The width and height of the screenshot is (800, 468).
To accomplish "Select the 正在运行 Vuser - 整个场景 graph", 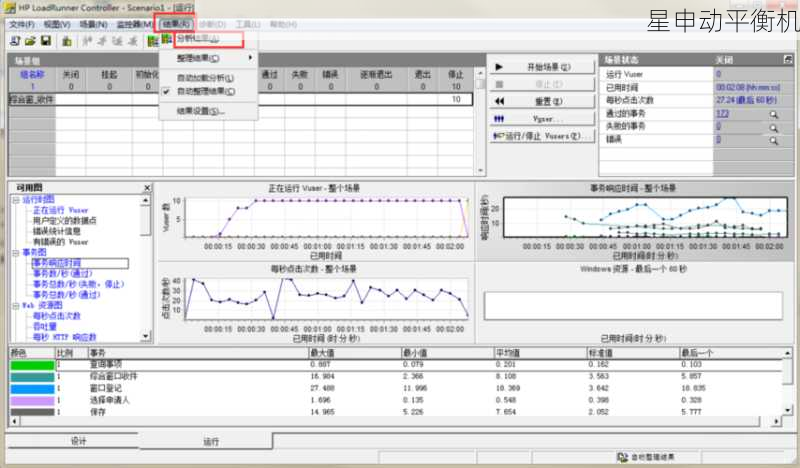I will 316,221.
